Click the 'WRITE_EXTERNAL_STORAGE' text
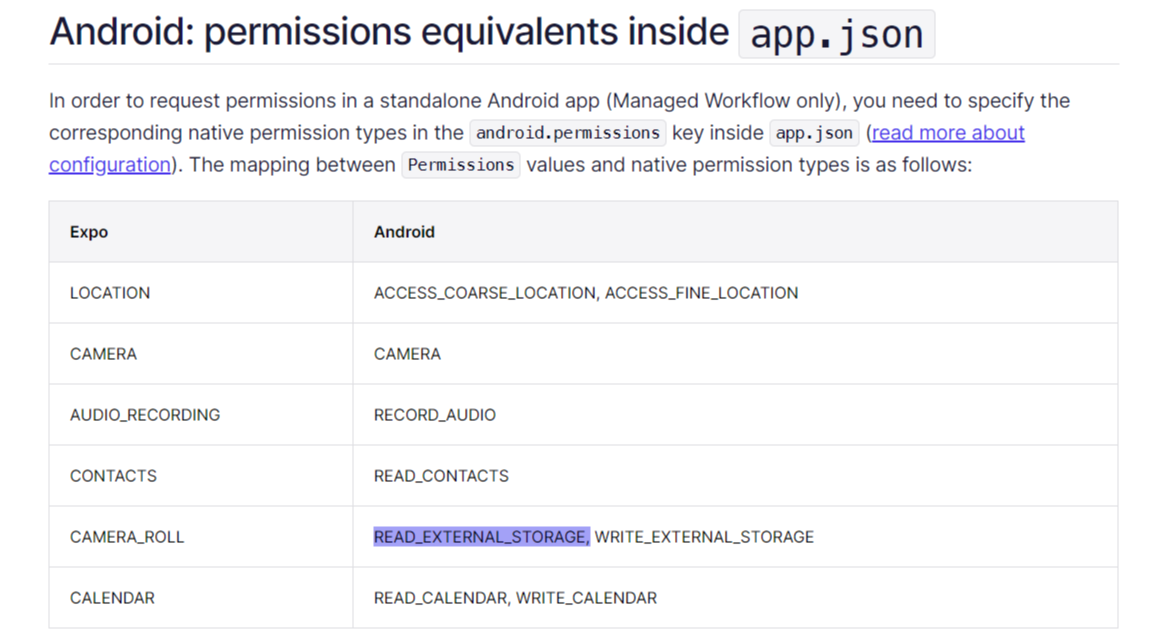Viewport: 1152px width, 633px height. coord(704,537)
